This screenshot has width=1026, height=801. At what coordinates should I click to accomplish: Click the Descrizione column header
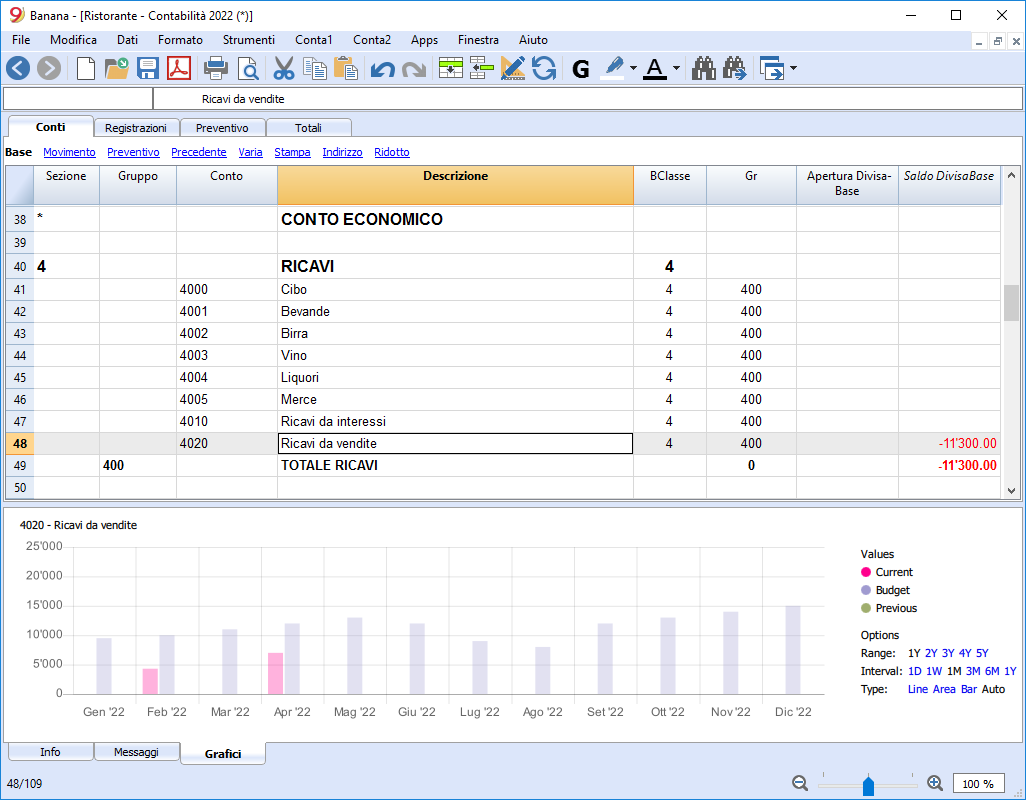pyautogui.click(x=455, y=185)
